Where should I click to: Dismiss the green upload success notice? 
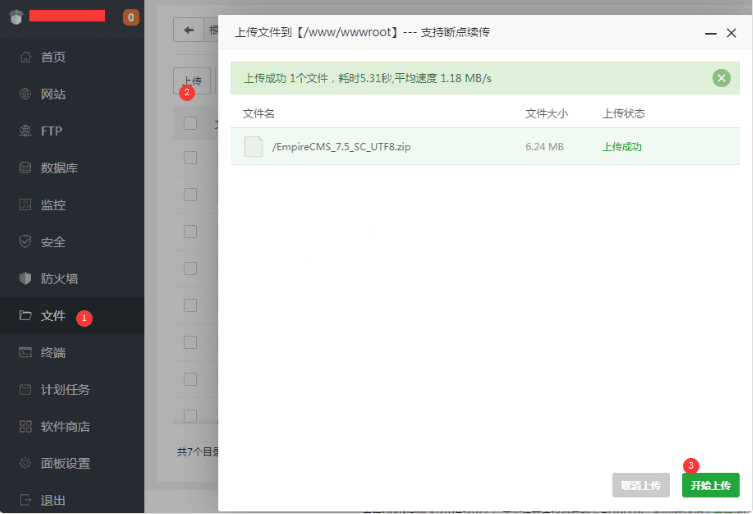(x=721, y=78)
